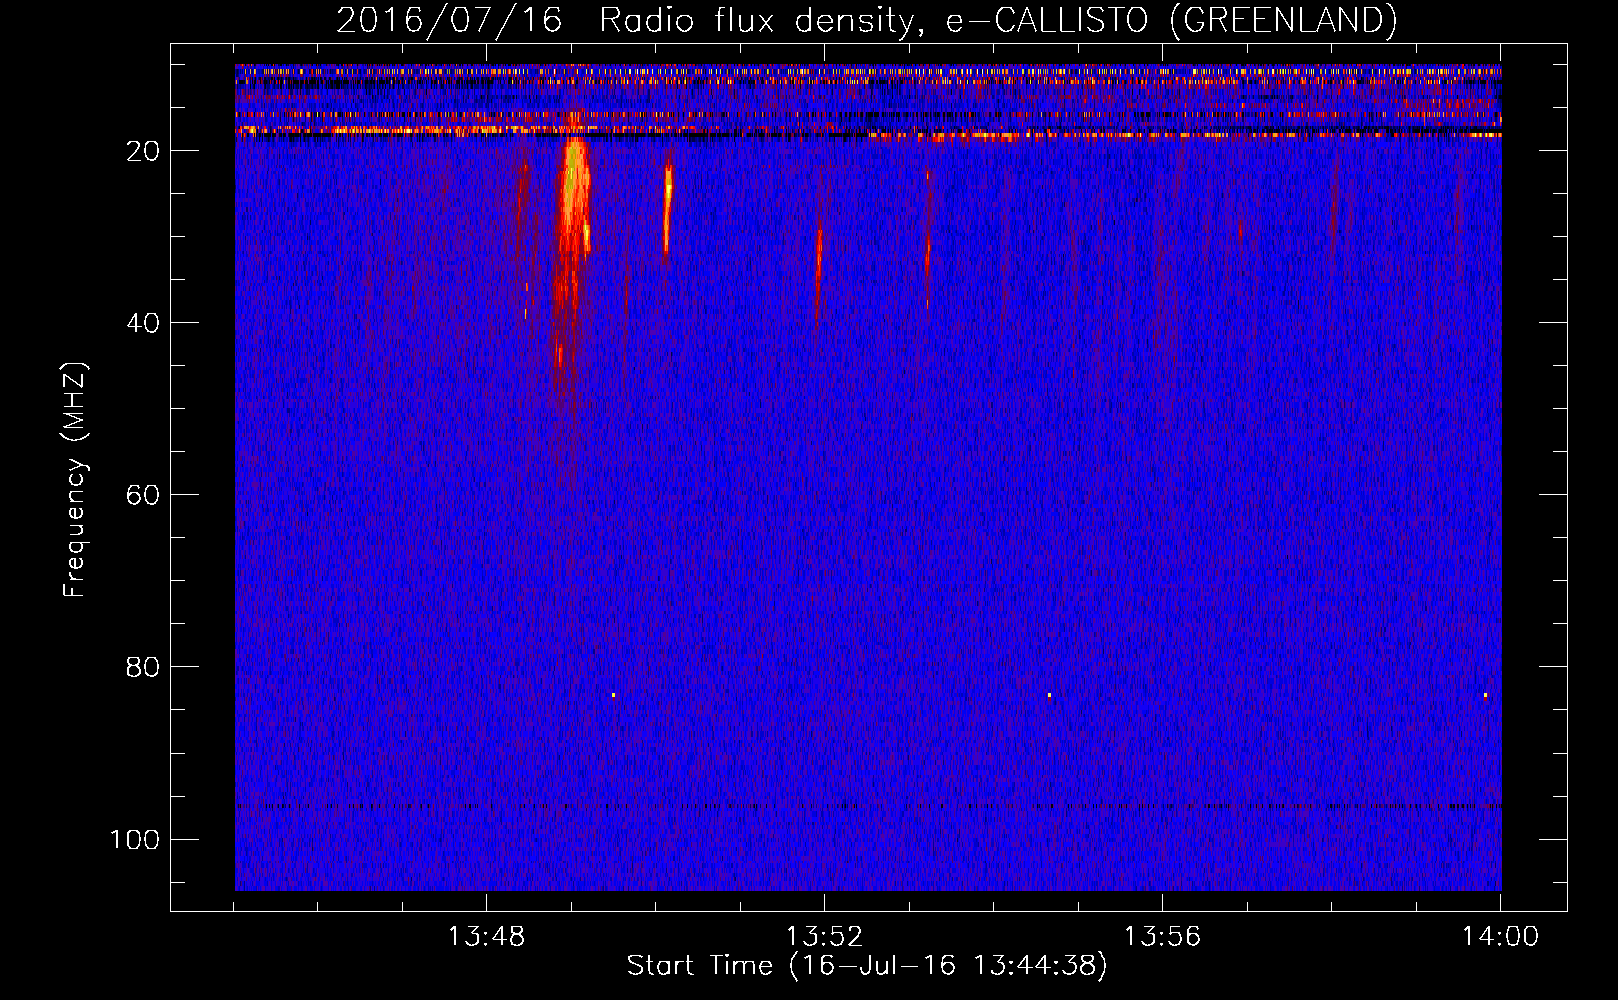Click the 13:56 time tick label
The image size is (1618, 1000).
click(x=1162, y=937)
